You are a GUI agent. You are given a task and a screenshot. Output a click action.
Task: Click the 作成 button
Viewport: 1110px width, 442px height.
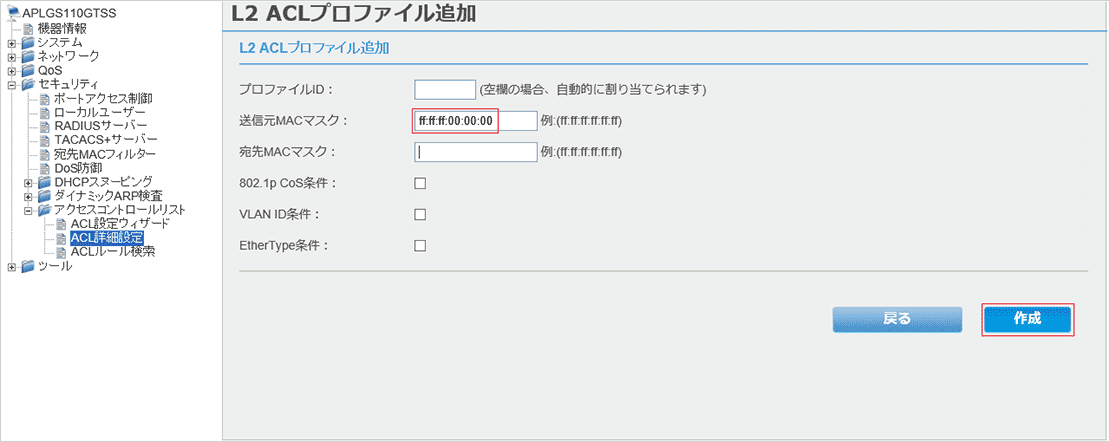coord(1028,319)
